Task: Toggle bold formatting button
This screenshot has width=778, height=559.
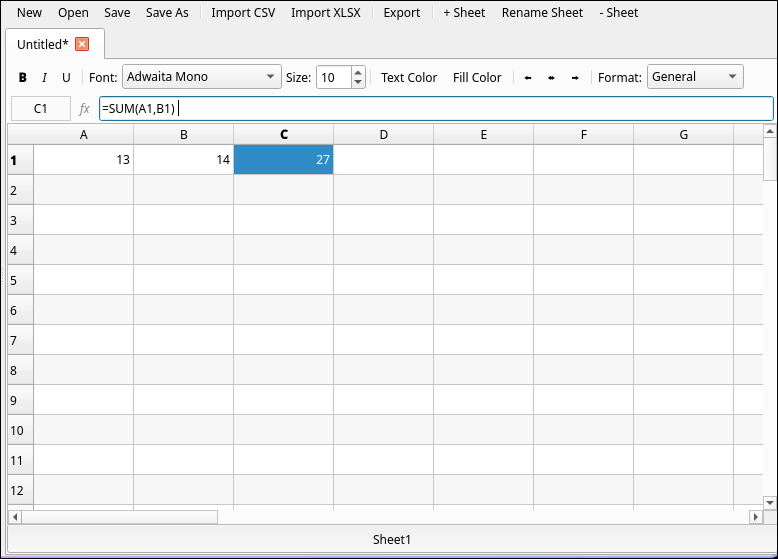Action: 23,78
